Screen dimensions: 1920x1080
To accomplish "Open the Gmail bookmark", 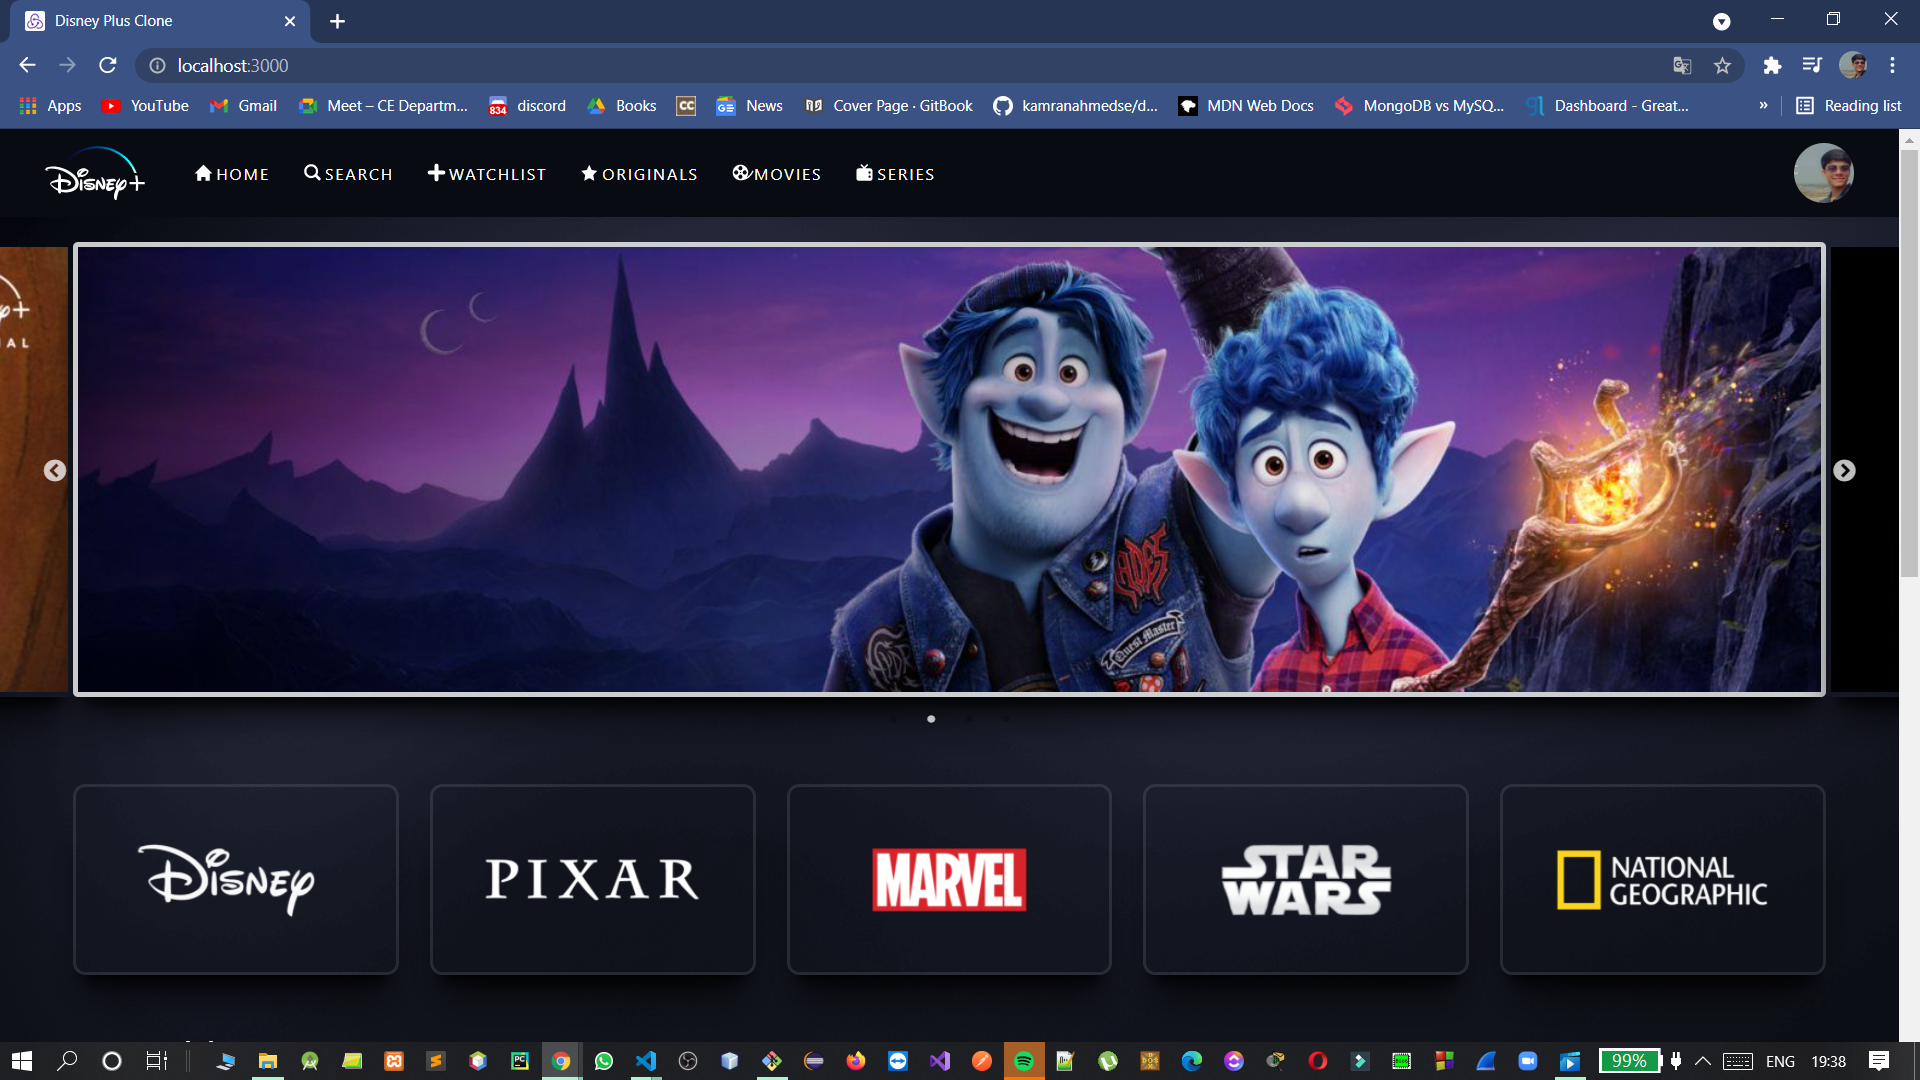I will point(243,106).
